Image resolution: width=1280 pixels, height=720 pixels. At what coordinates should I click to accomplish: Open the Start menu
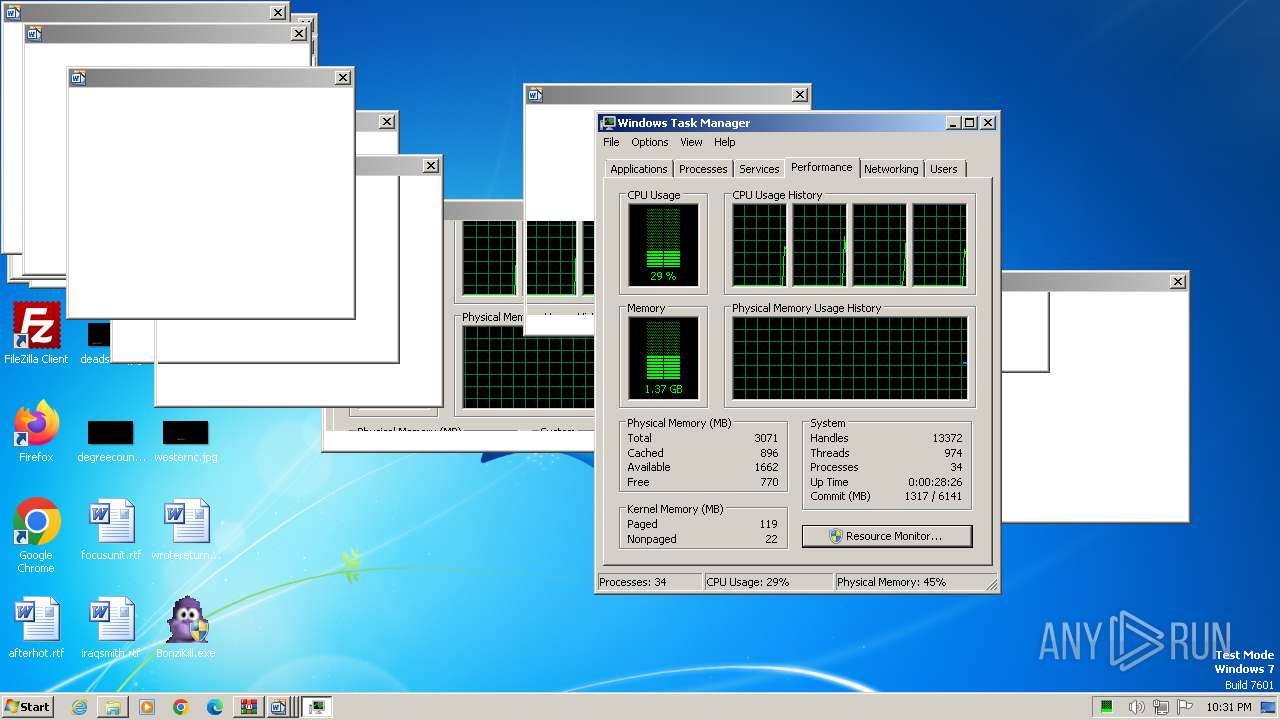(x=28, y=706)
